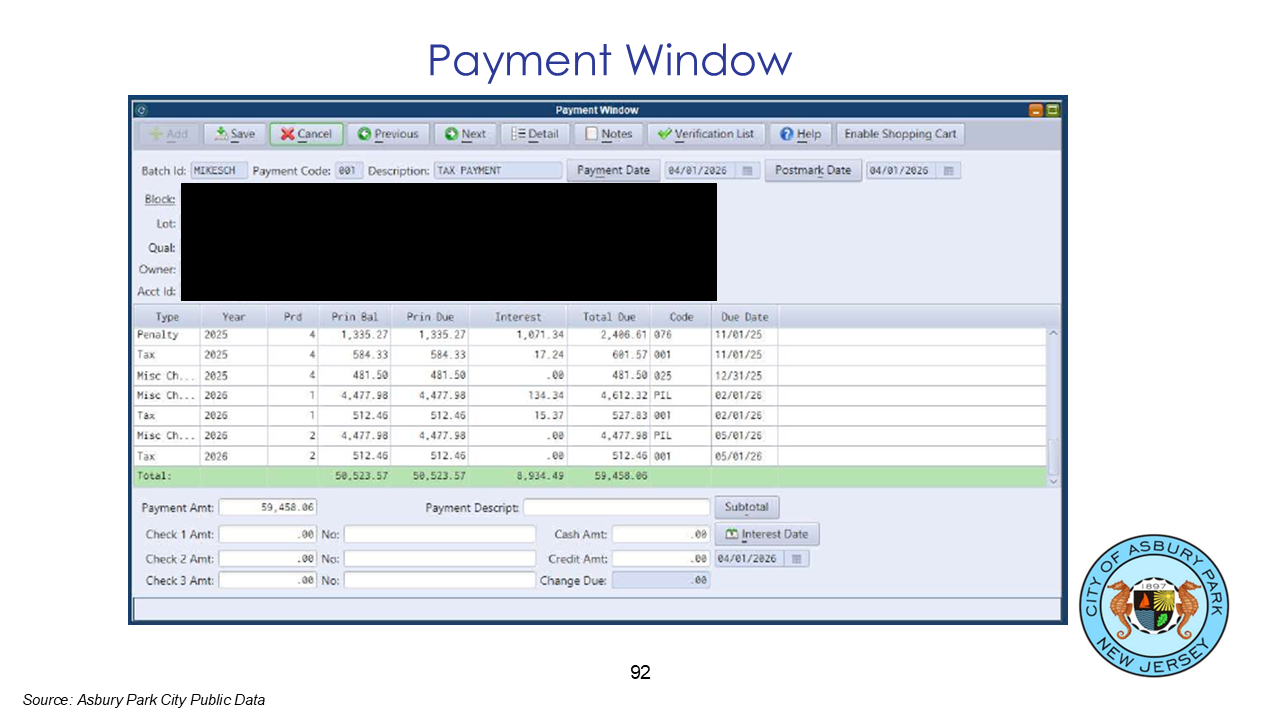
Task: Click the Payment Amt field
Action: [x=268, y=508]
